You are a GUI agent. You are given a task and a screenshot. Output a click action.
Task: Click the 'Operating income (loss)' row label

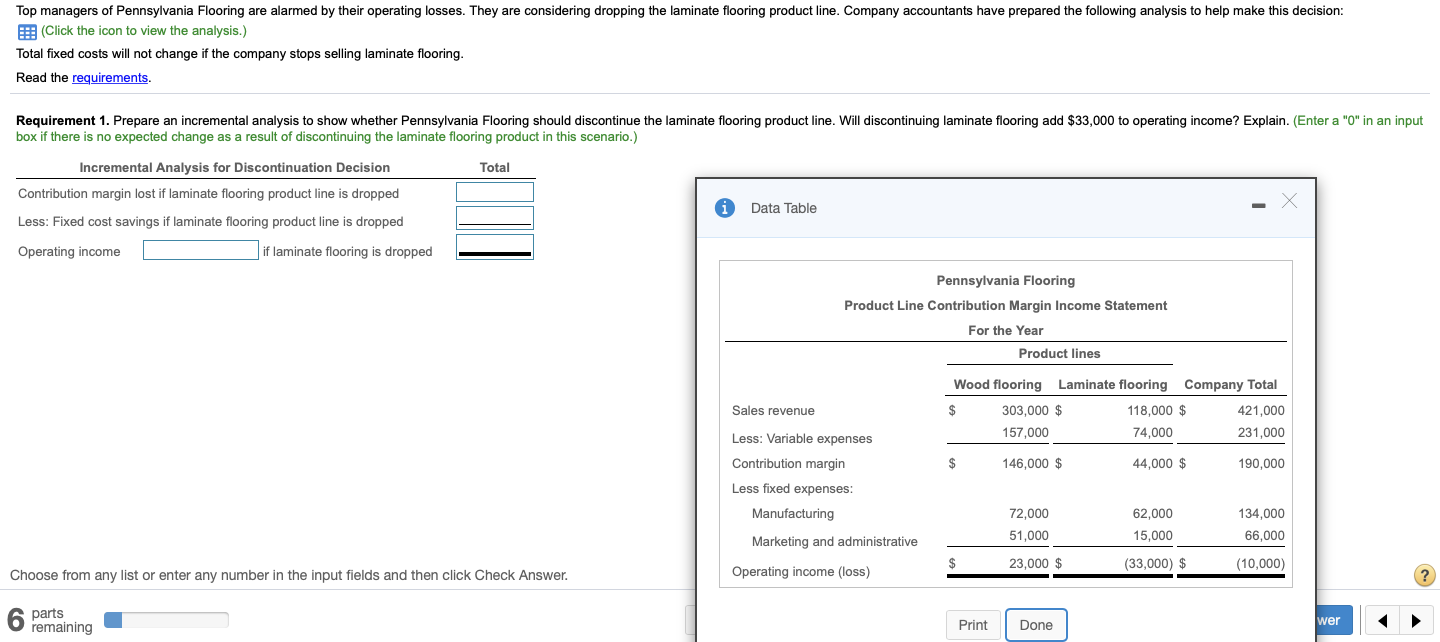(801, 571)
